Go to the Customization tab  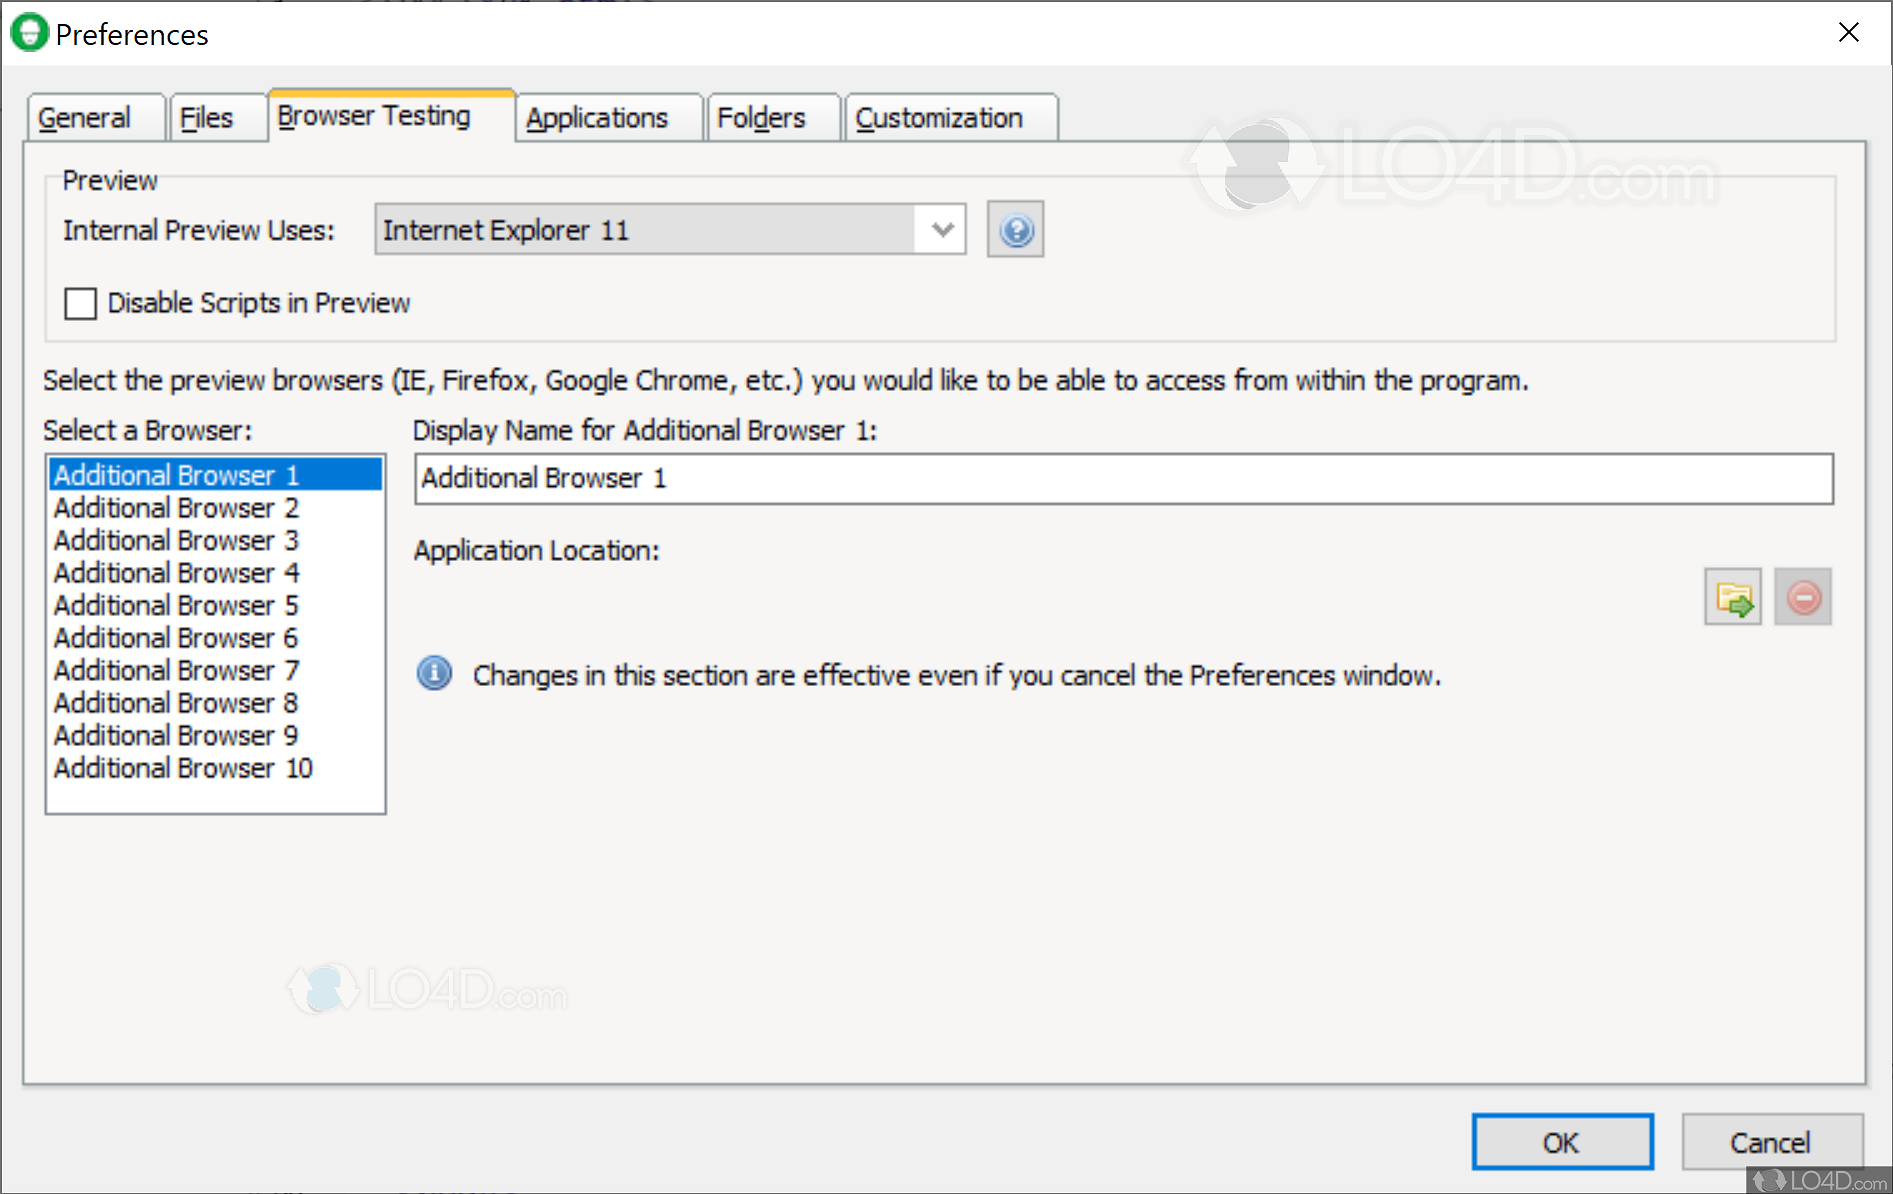coord(939,118)
